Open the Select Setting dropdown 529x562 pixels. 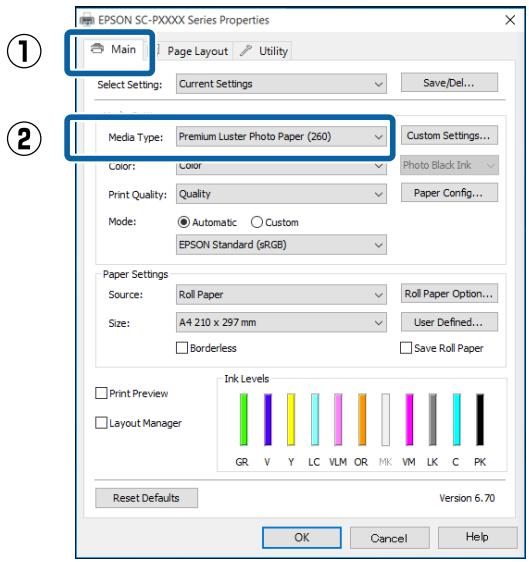[x=281, y=84]
